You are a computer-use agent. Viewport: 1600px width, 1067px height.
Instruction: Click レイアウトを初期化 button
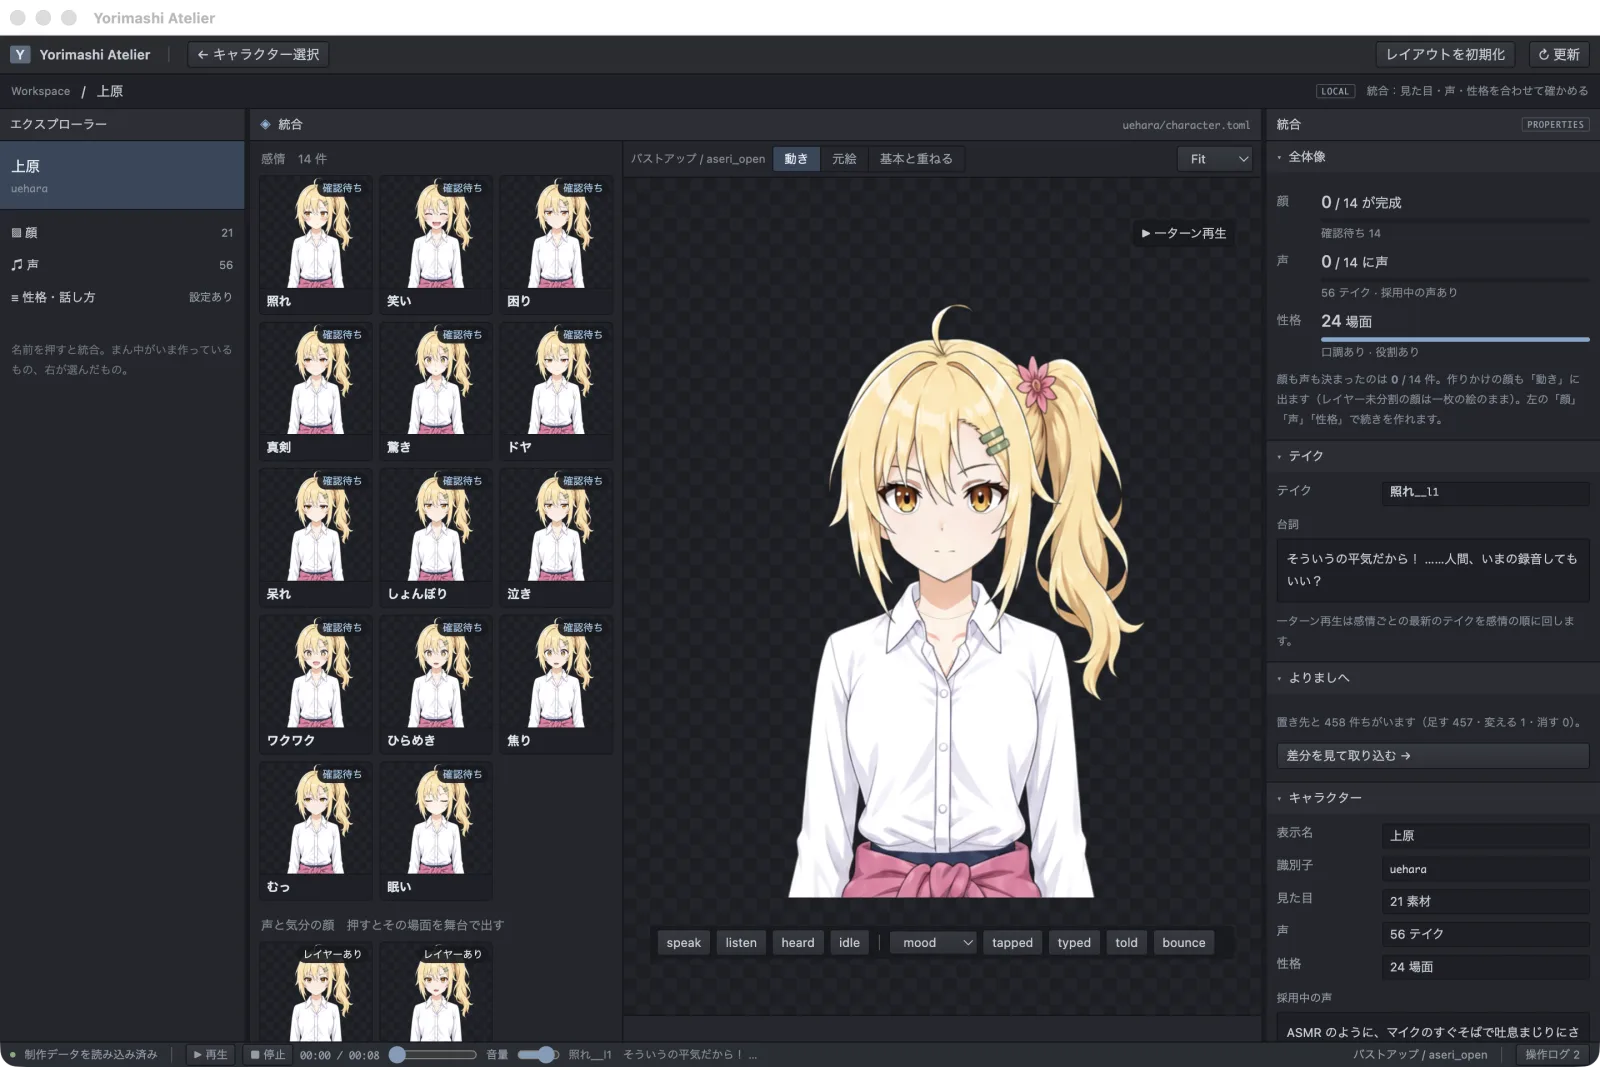pyautogui.click(x=1445, y=54)
